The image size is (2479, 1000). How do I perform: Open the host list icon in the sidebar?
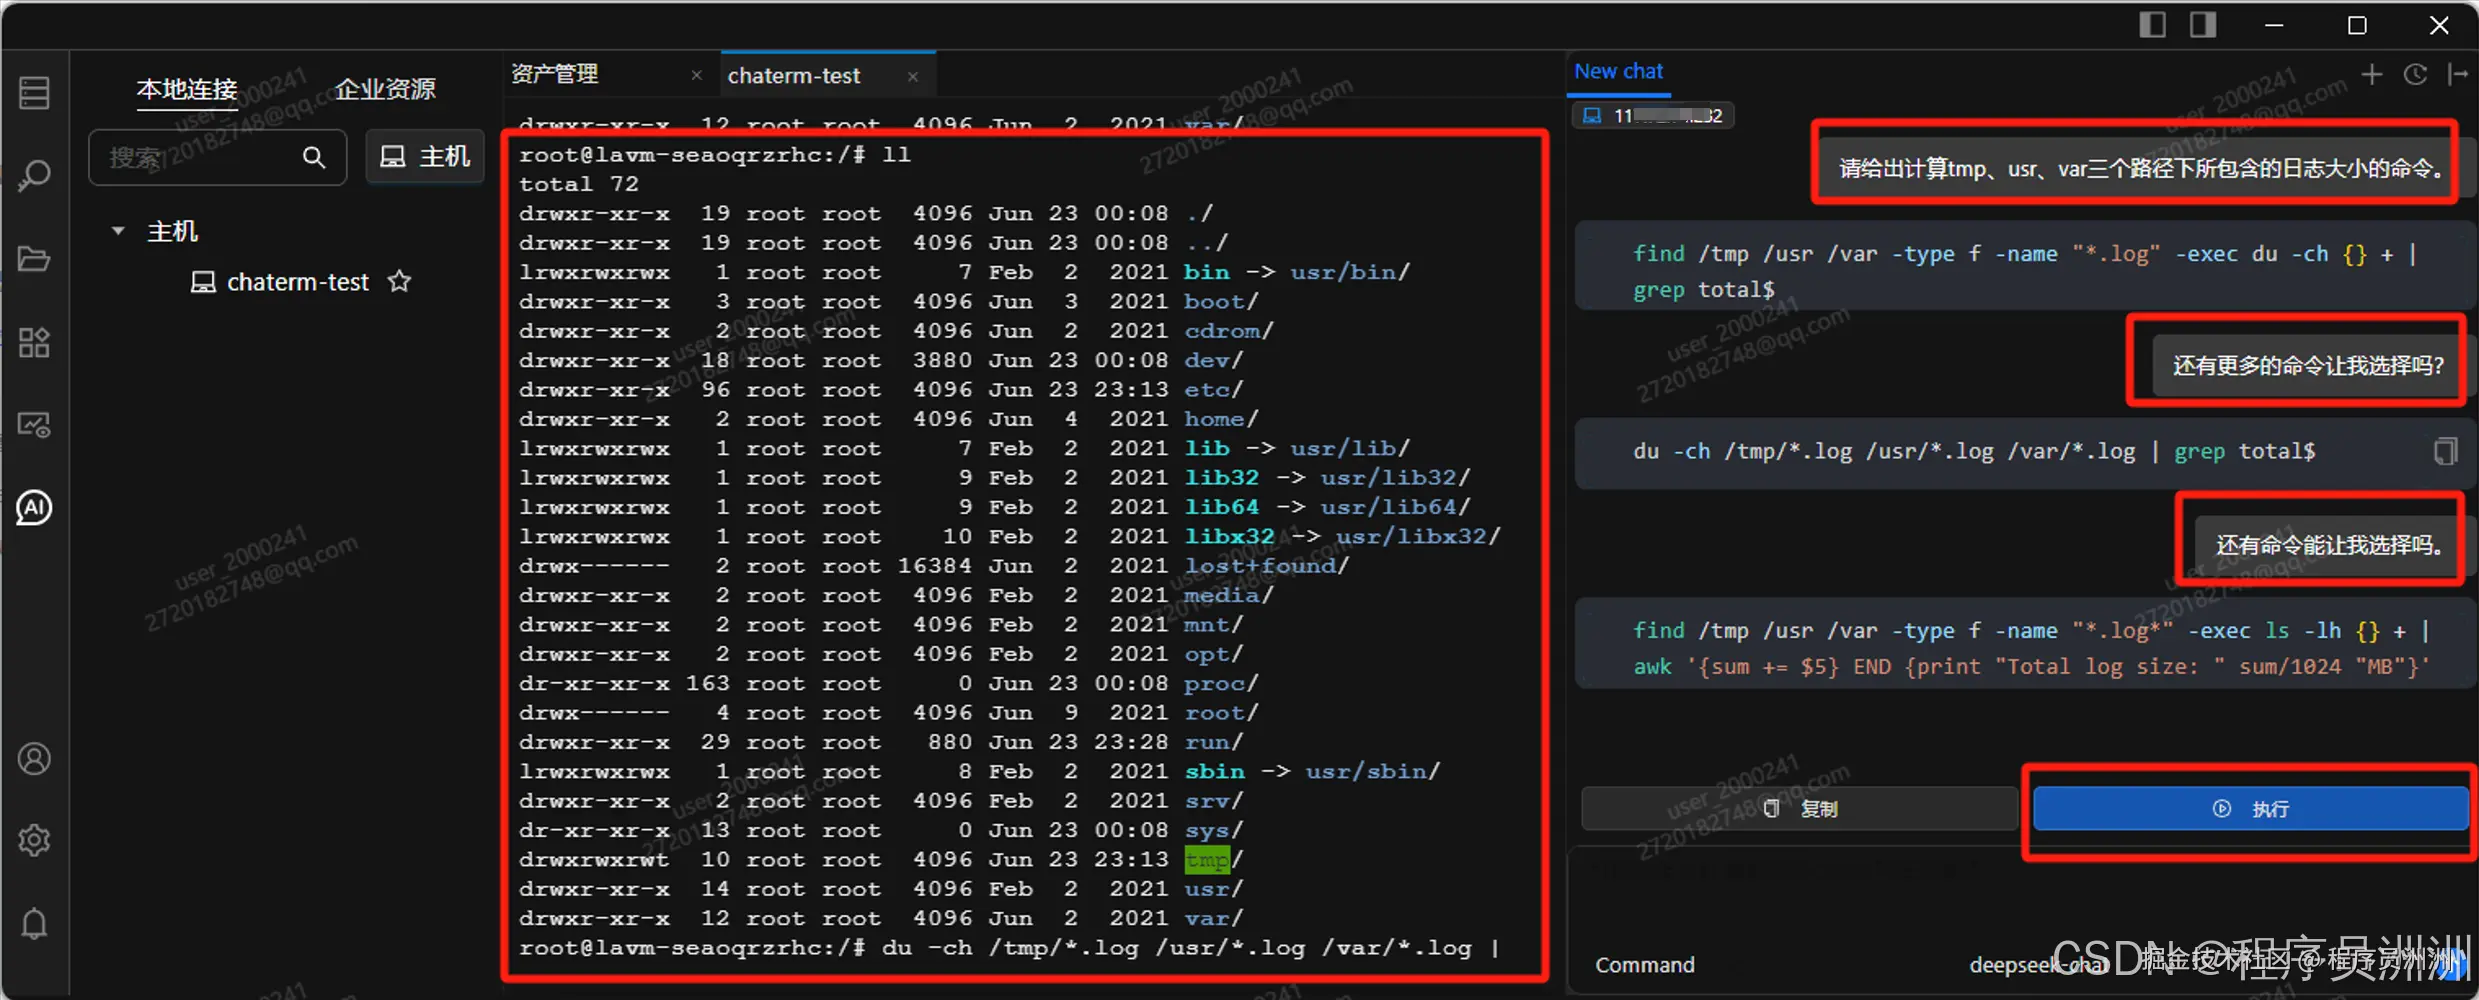[x=34, y=93]
